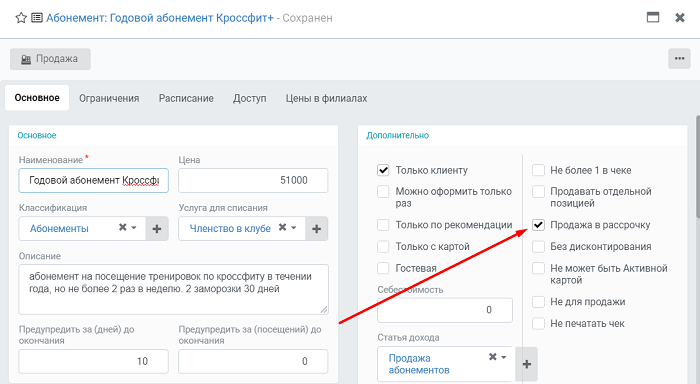This screenshot has width=700, height=384.
Task: Open the three-dots more actions menu
Action: tap(679, 58)
